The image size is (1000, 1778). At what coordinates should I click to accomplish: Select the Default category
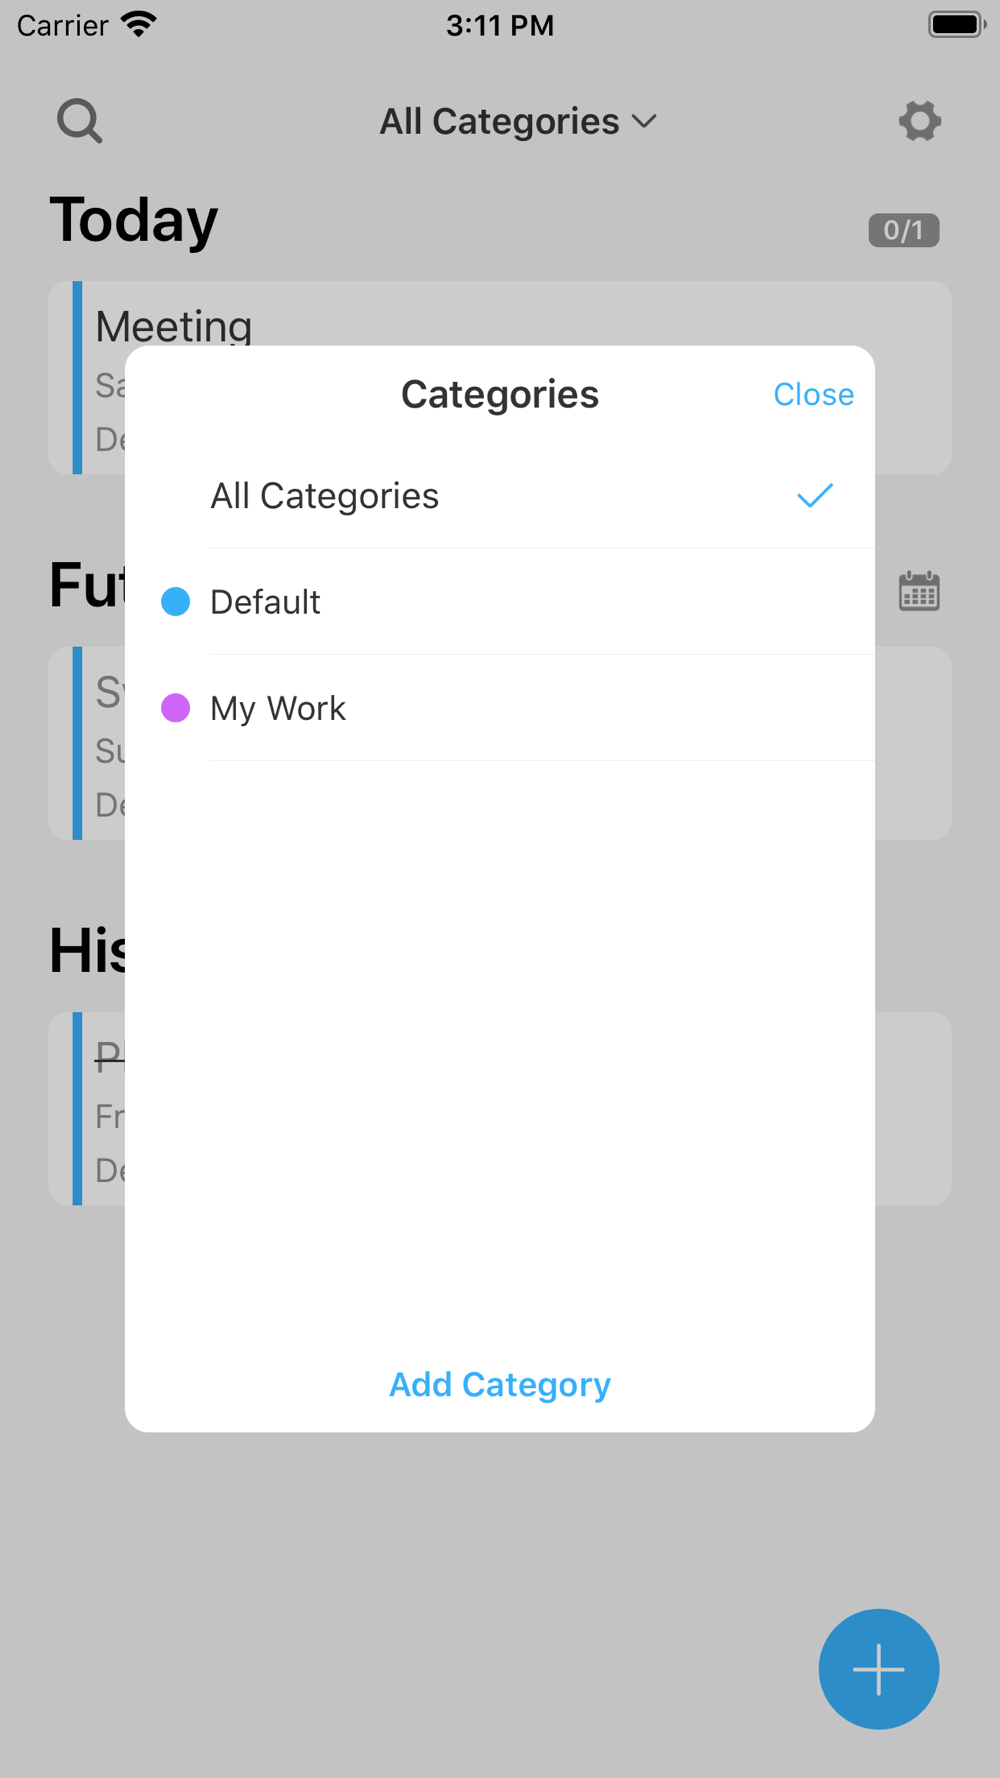(500, 602)
